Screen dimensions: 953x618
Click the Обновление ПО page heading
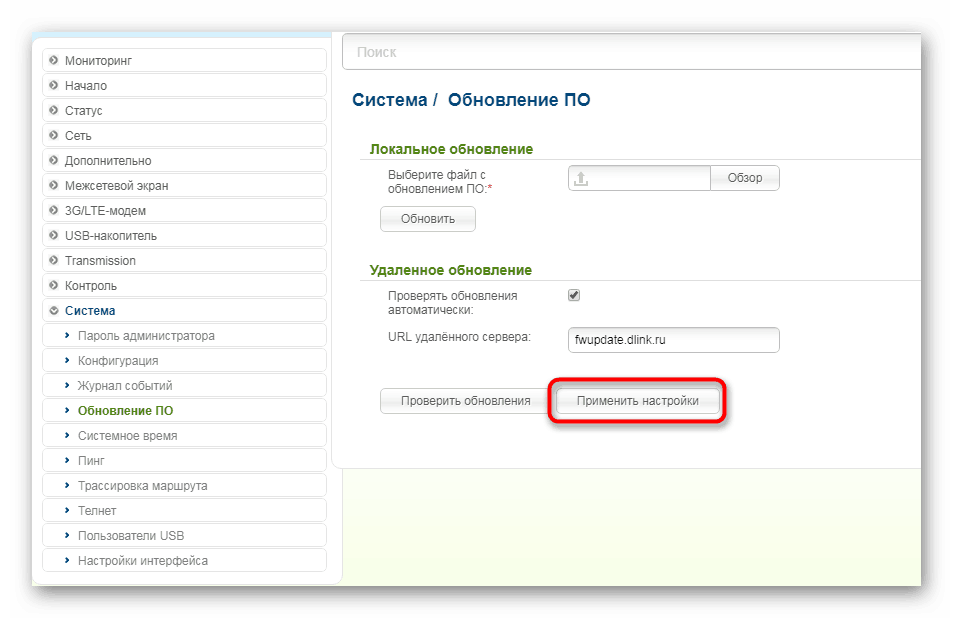coord(519,100)
